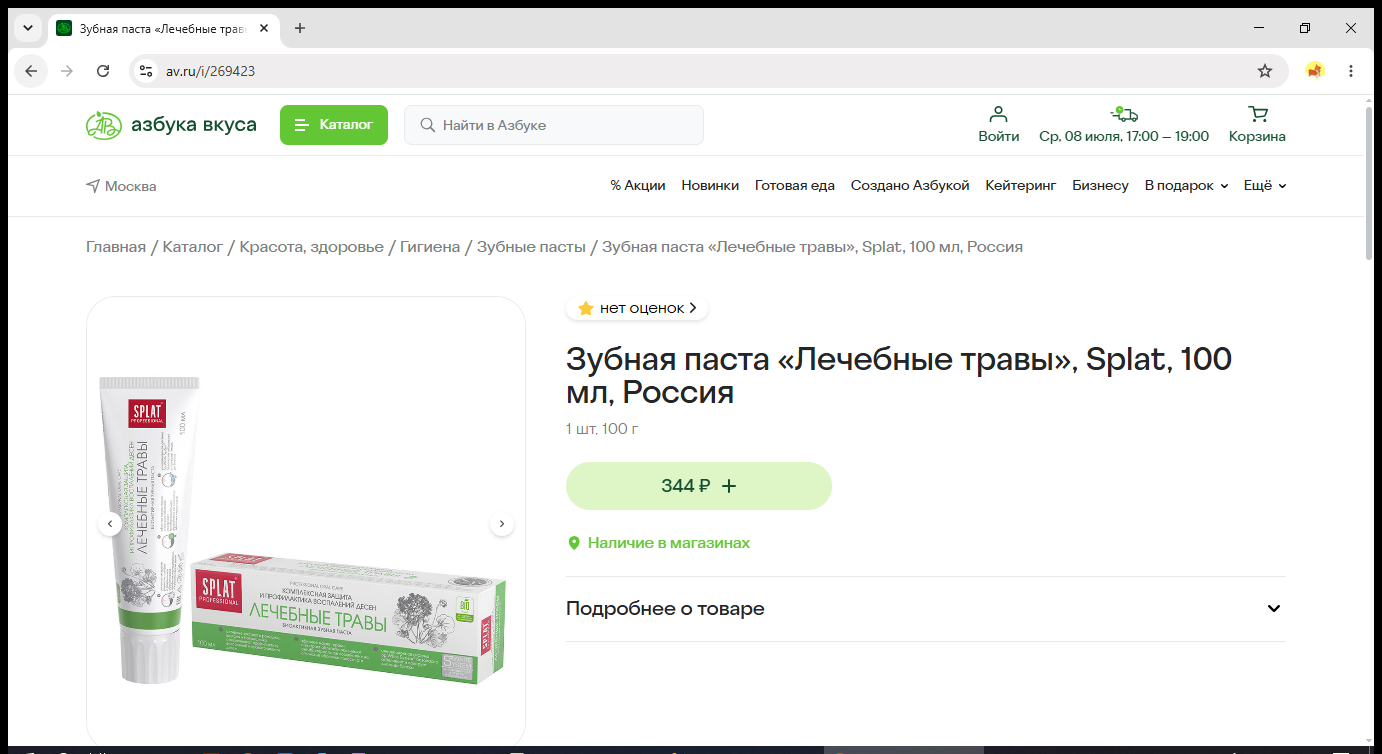Image resolution: width=1382 pixels, height=754 pixels.
Task: Expand the Ещё menu dropdown
Action: [1265, 186]
